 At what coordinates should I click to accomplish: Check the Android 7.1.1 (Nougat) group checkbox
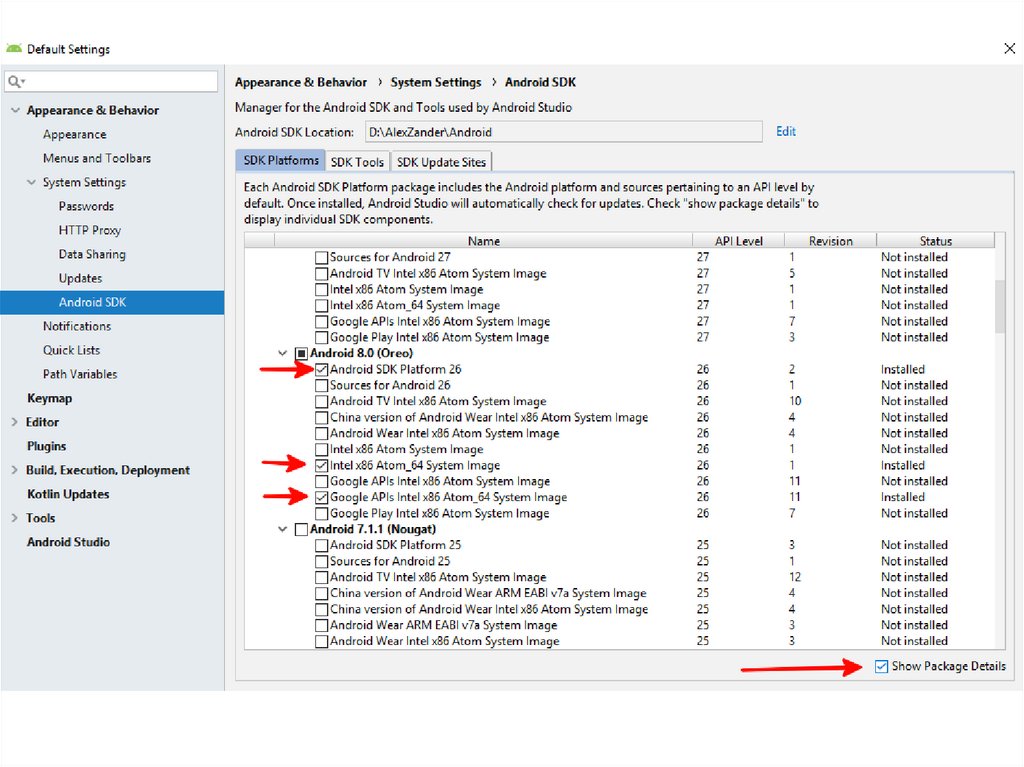(x=301, y=529)
